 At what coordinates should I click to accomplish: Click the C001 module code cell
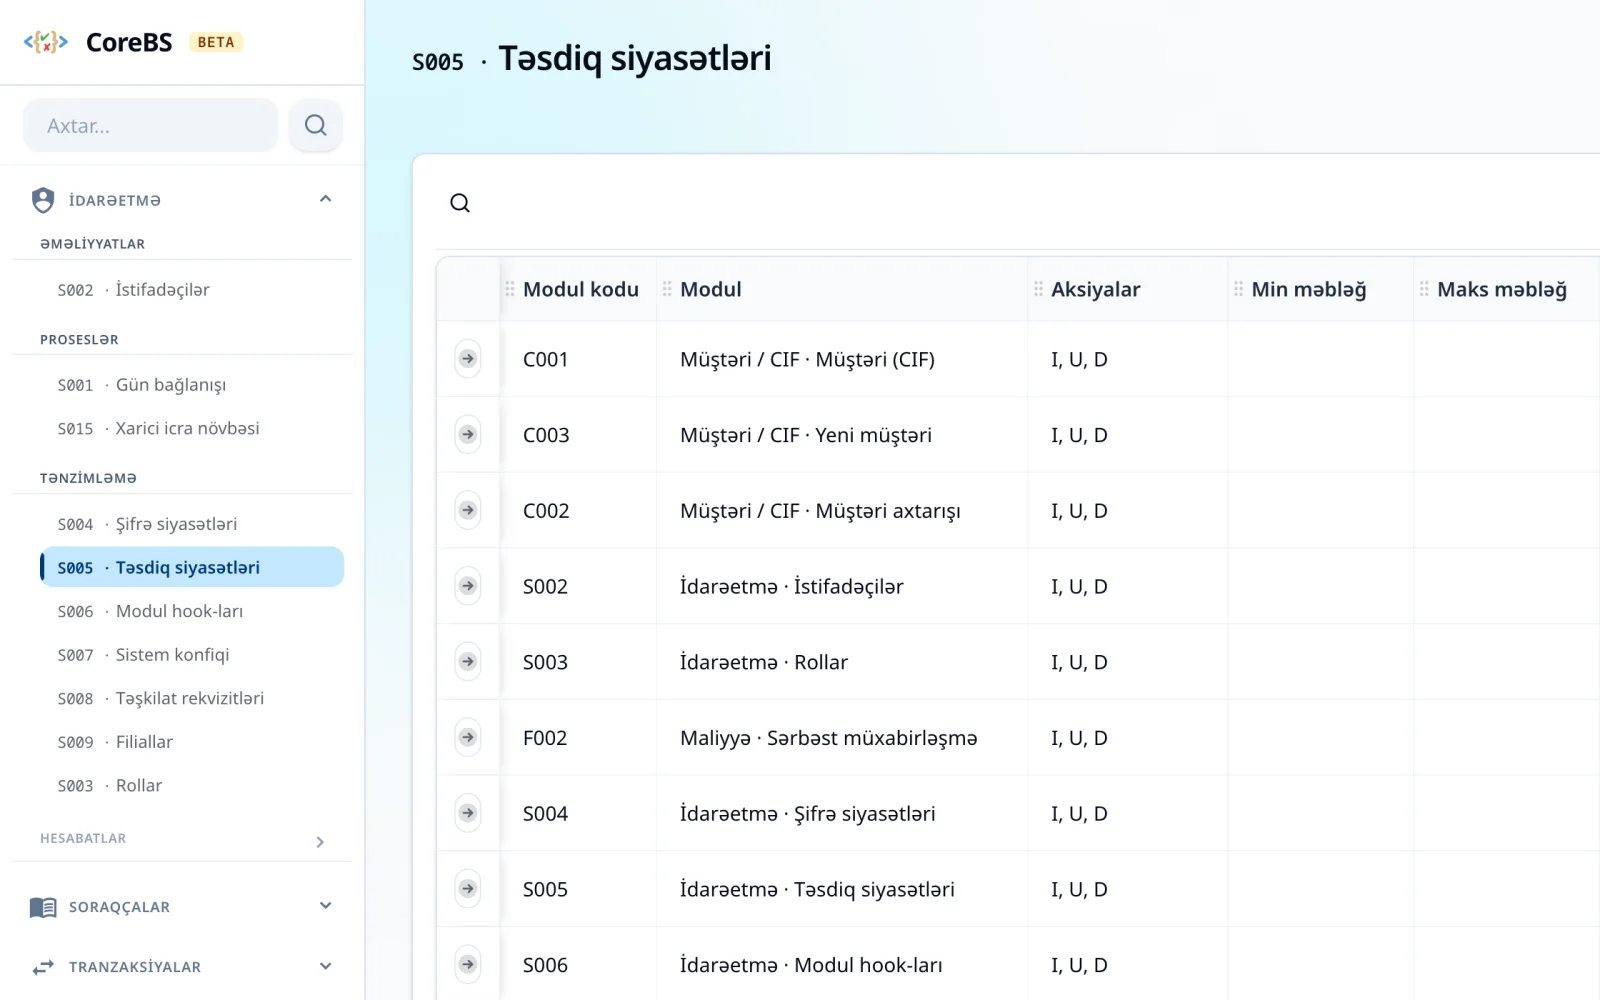[546, 359]
